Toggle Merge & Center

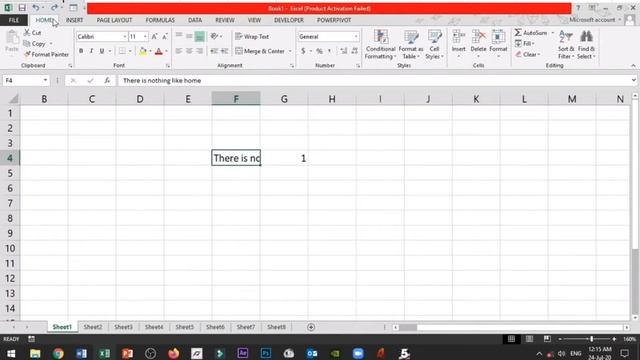[260, 51]
